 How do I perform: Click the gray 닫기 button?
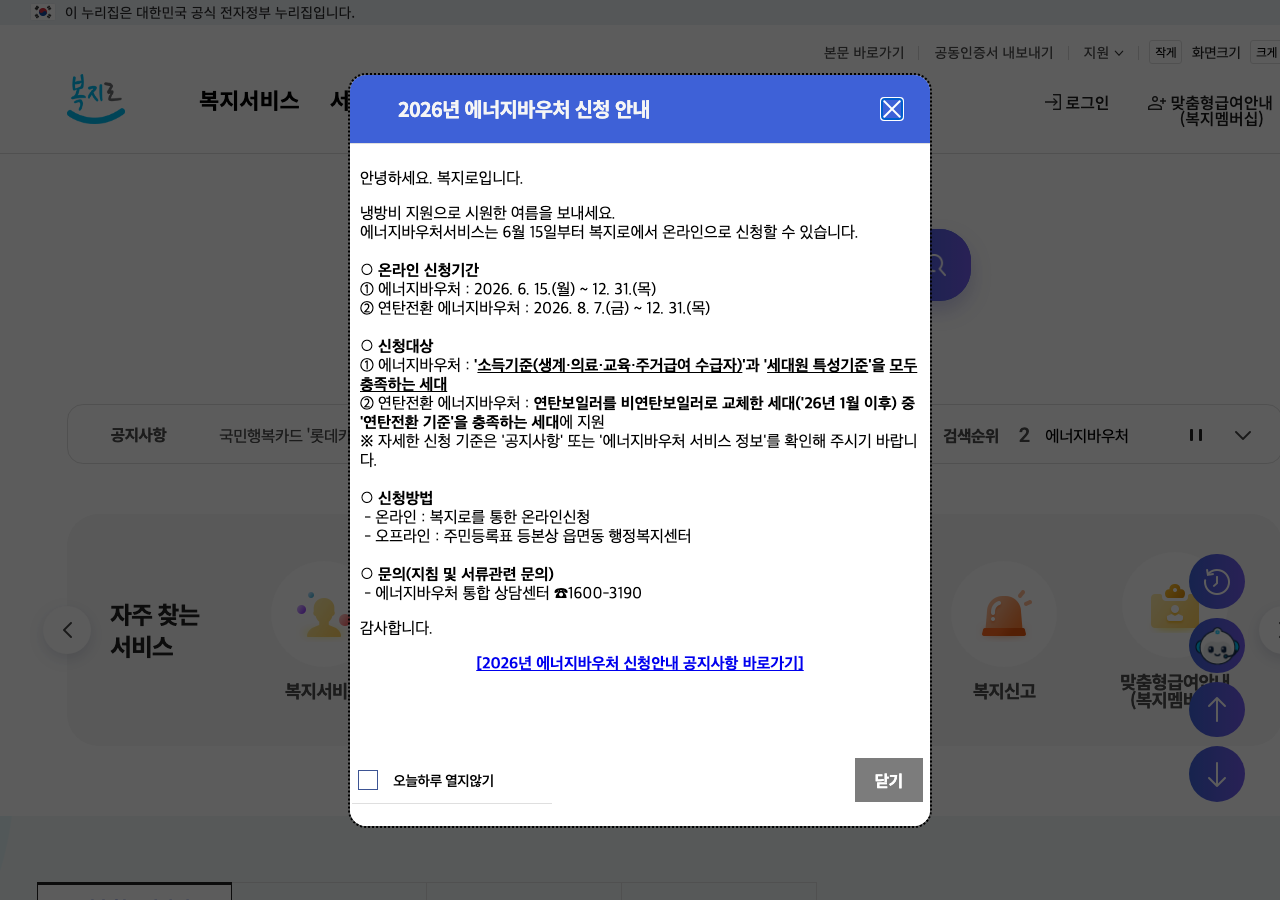[x=889, y=780]
